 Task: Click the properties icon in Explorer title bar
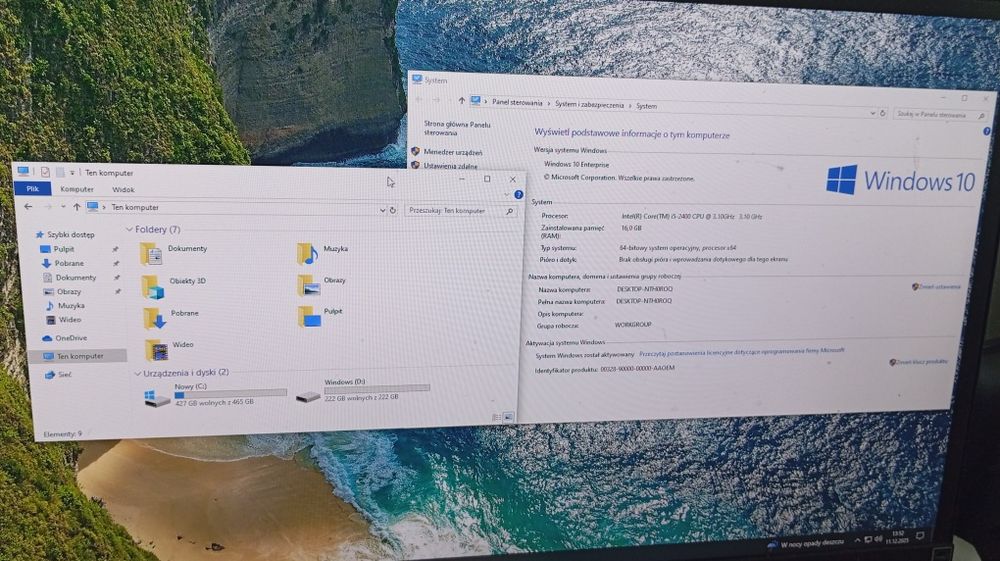point(45,172)
